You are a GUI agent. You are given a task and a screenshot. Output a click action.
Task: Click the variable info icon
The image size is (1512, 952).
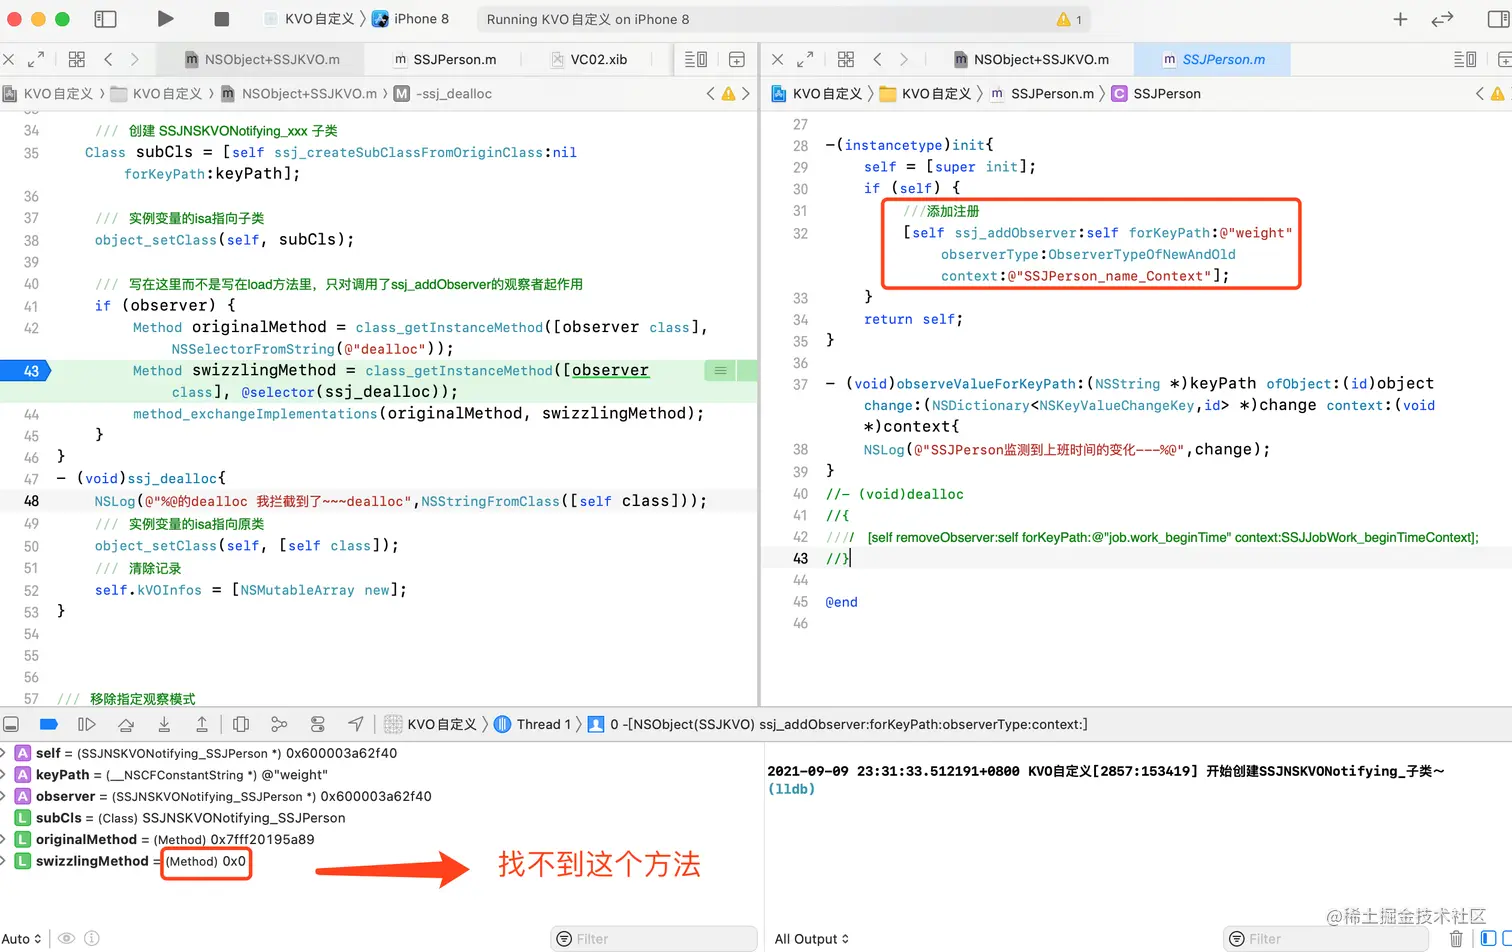point(92,939)
